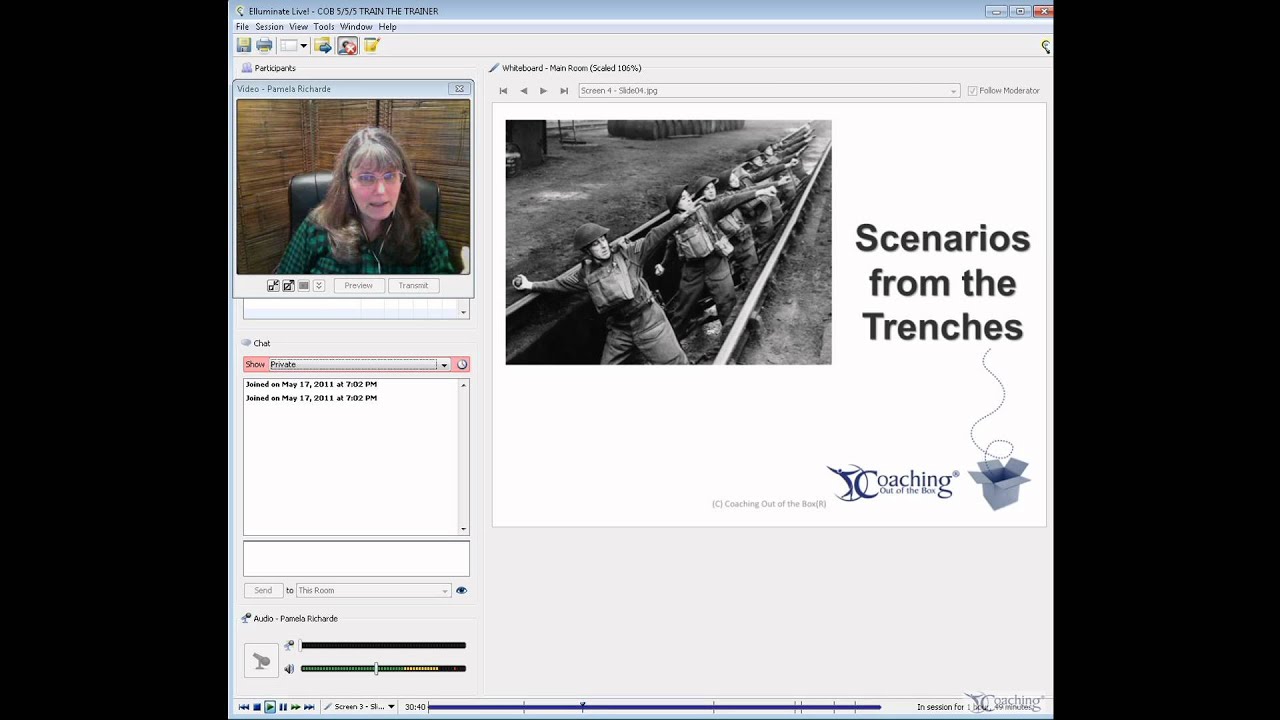Click the small microphone level icon
This screenshot has width=1280, height=720.
[289, 646]
